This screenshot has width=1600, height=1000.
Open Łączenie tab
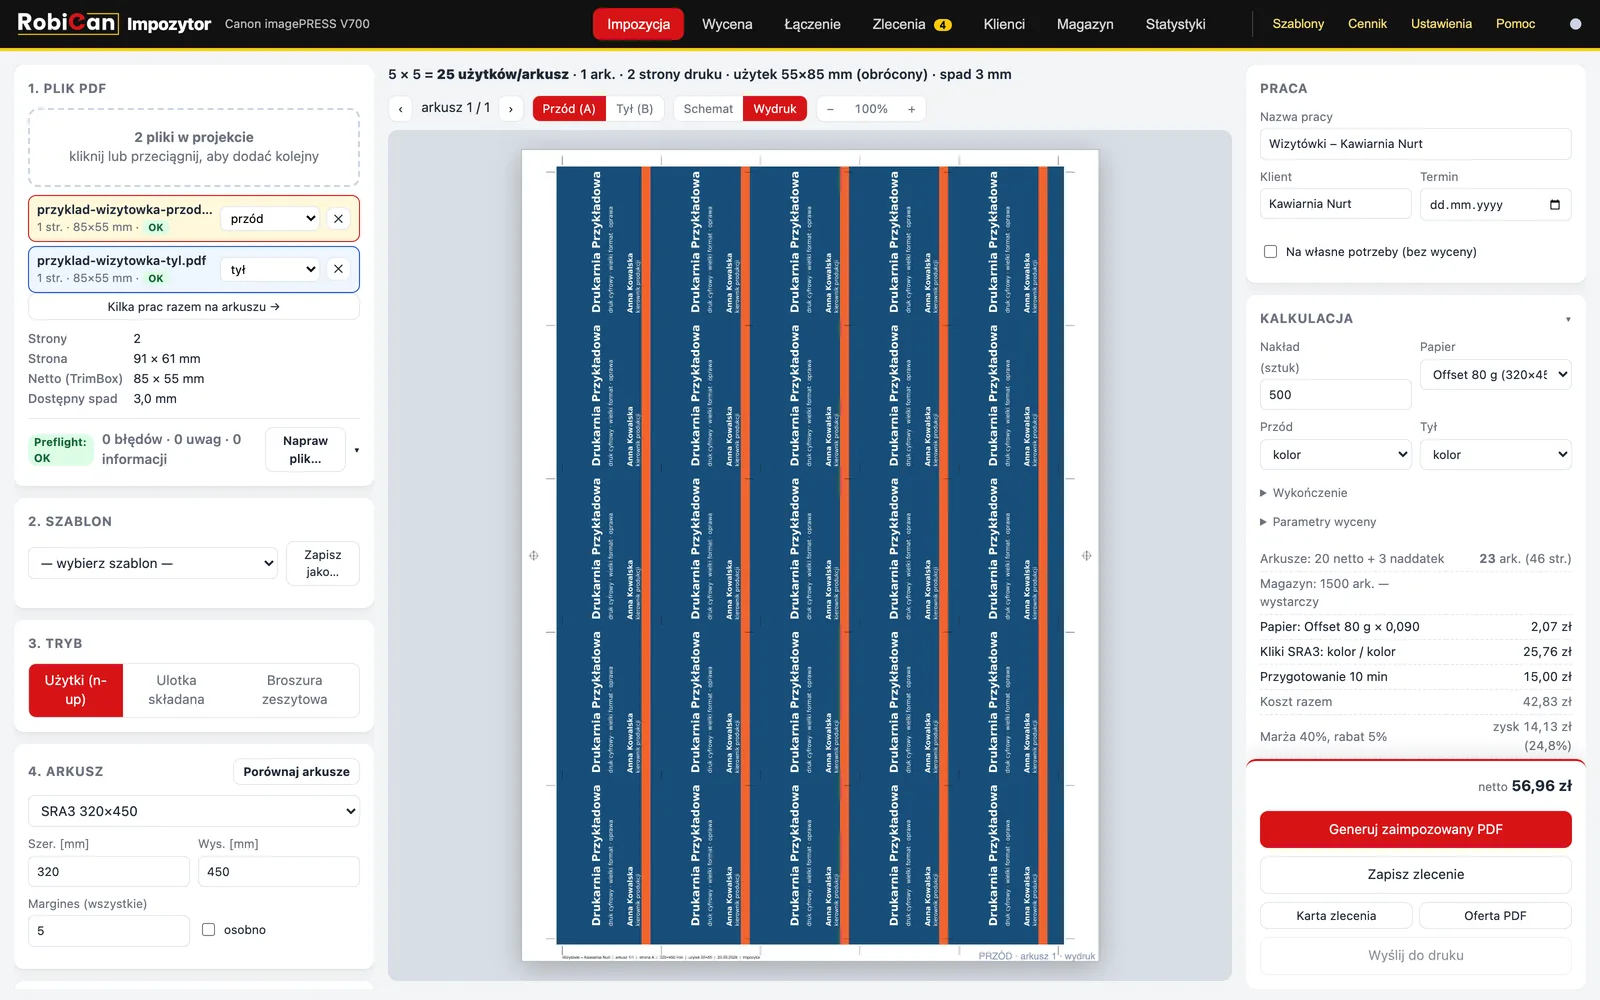[812, 24]
